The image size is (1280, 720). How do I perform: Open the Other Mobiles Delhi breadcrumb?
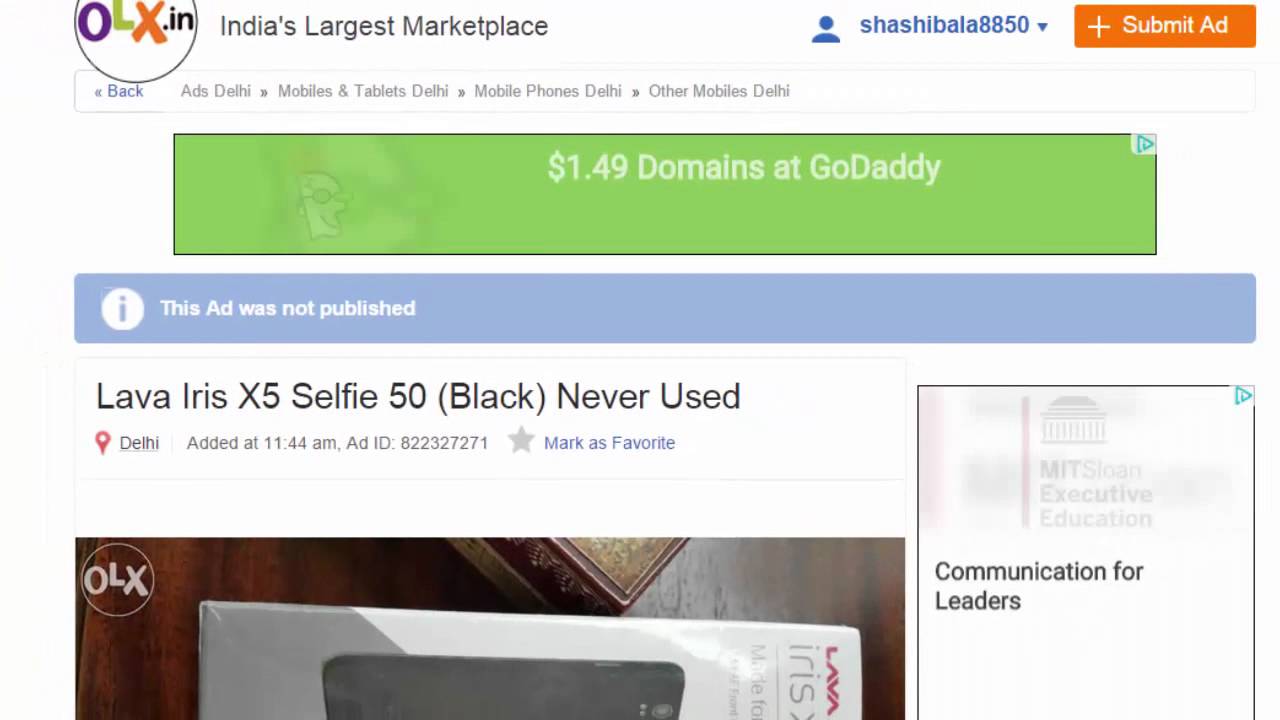719,91
